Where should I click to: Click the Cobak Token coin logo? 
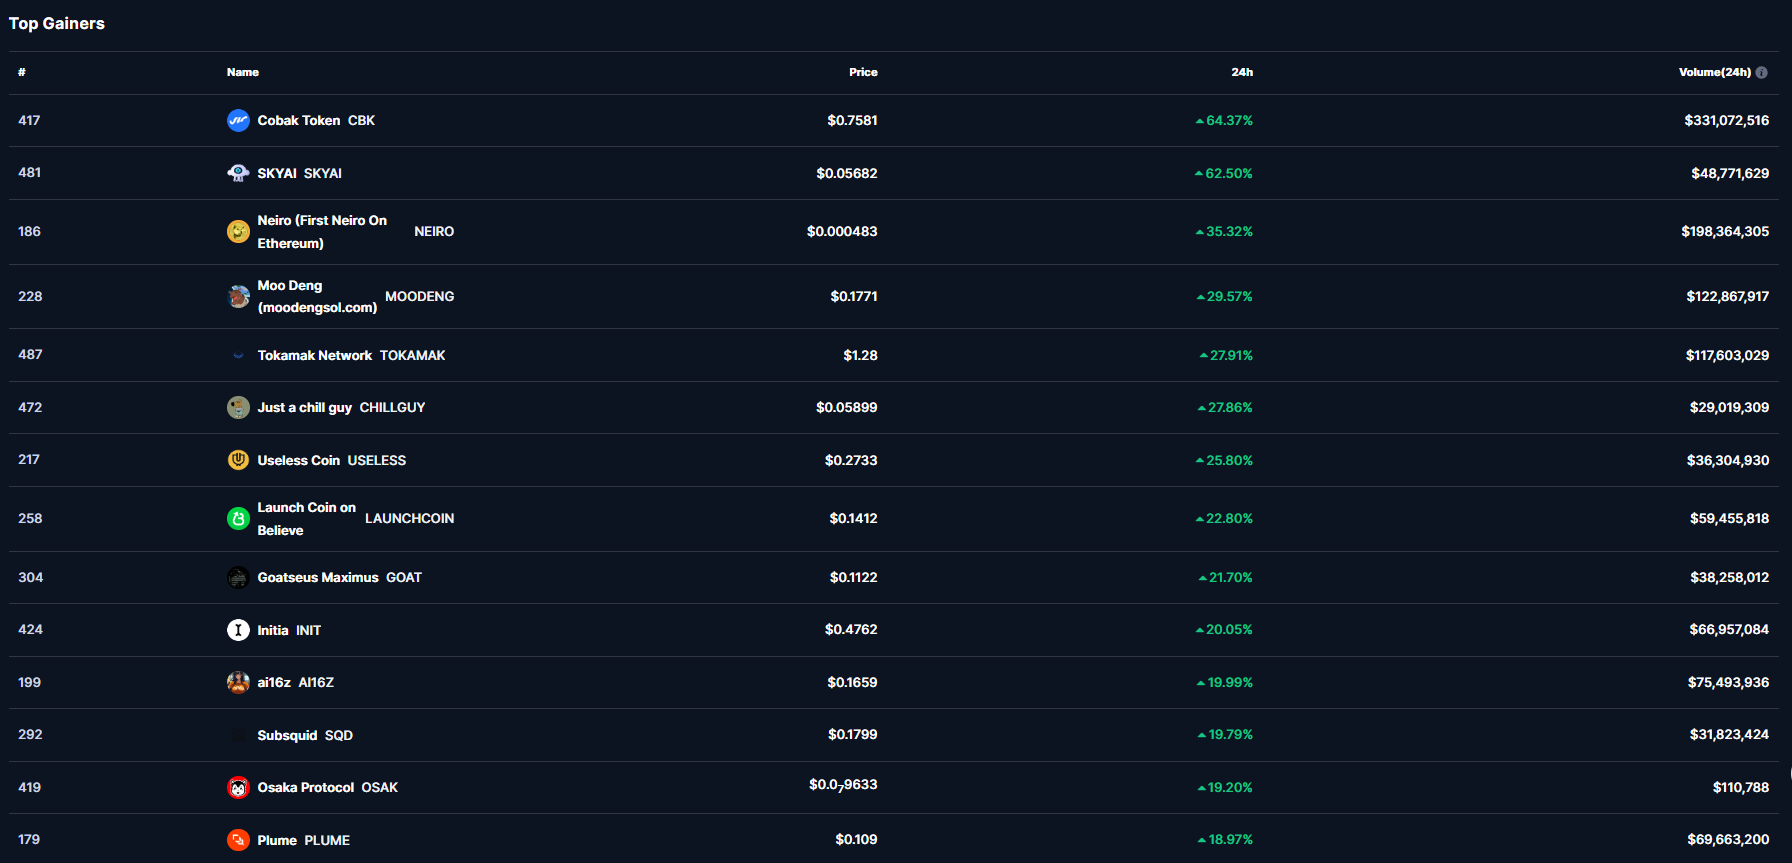238,121
